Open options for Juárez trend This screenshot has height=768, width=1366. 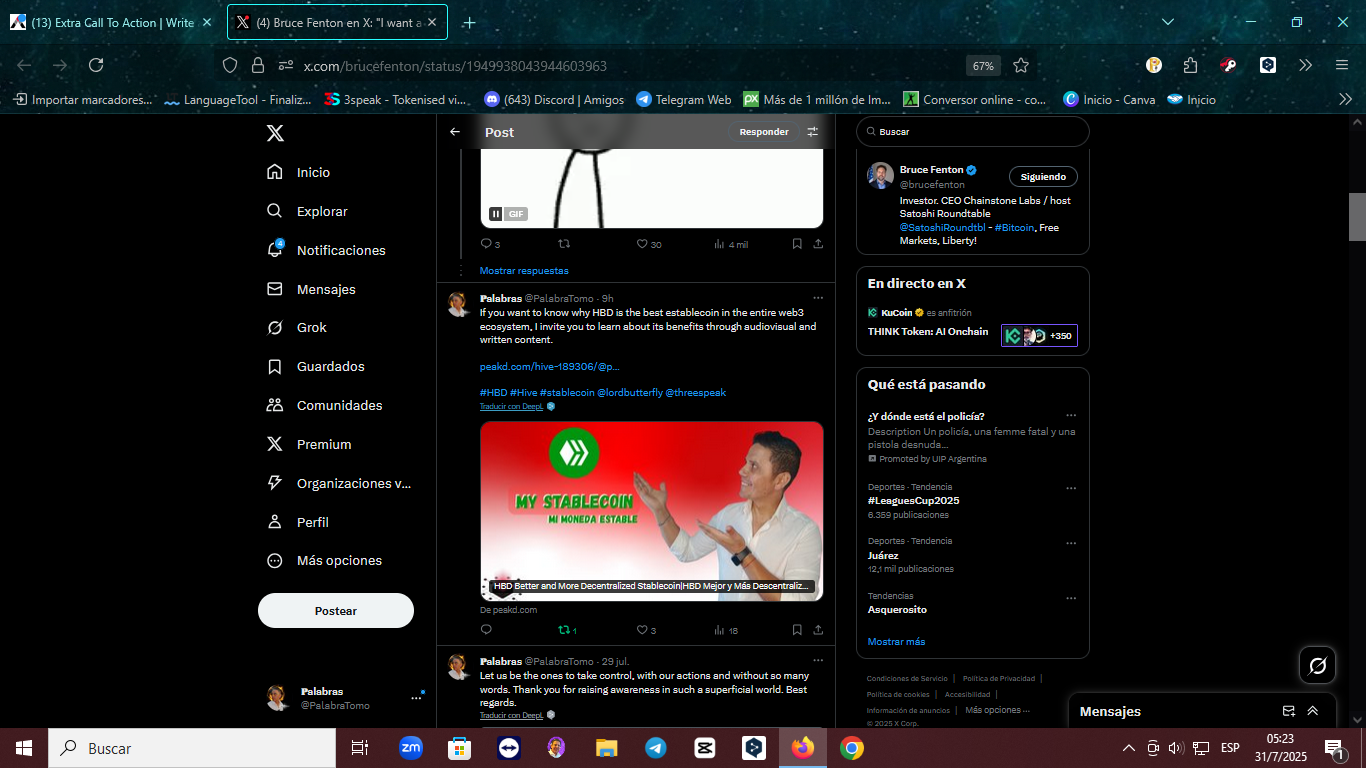(1071, 543)
